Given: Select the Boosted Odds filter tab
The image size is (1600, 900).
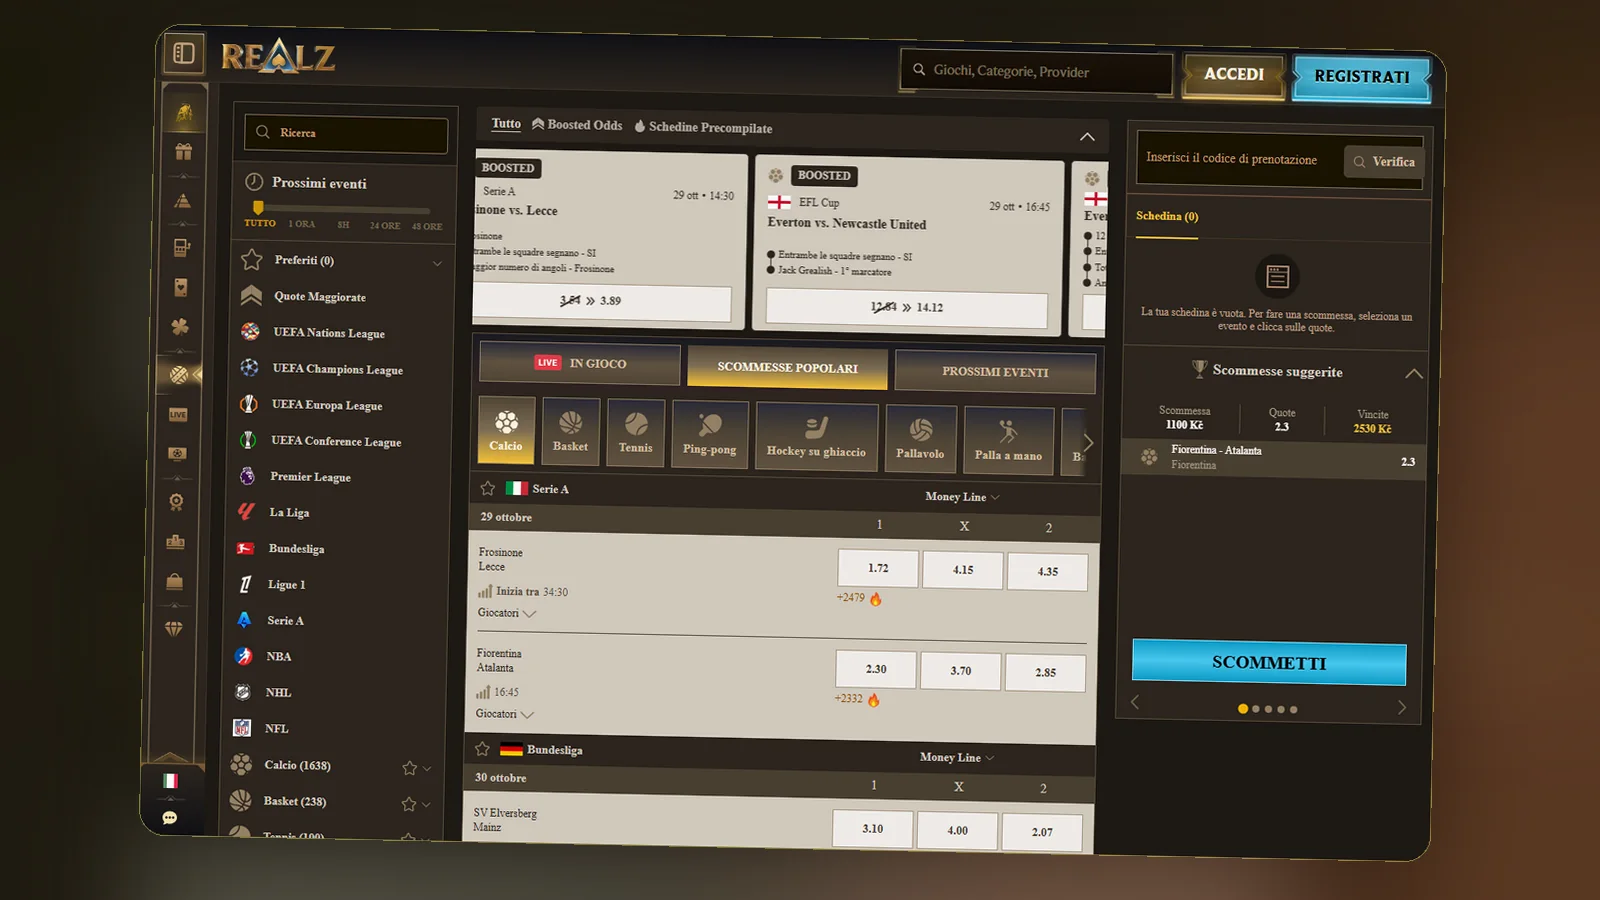Looking at the screenshot, I should point(577,125).
